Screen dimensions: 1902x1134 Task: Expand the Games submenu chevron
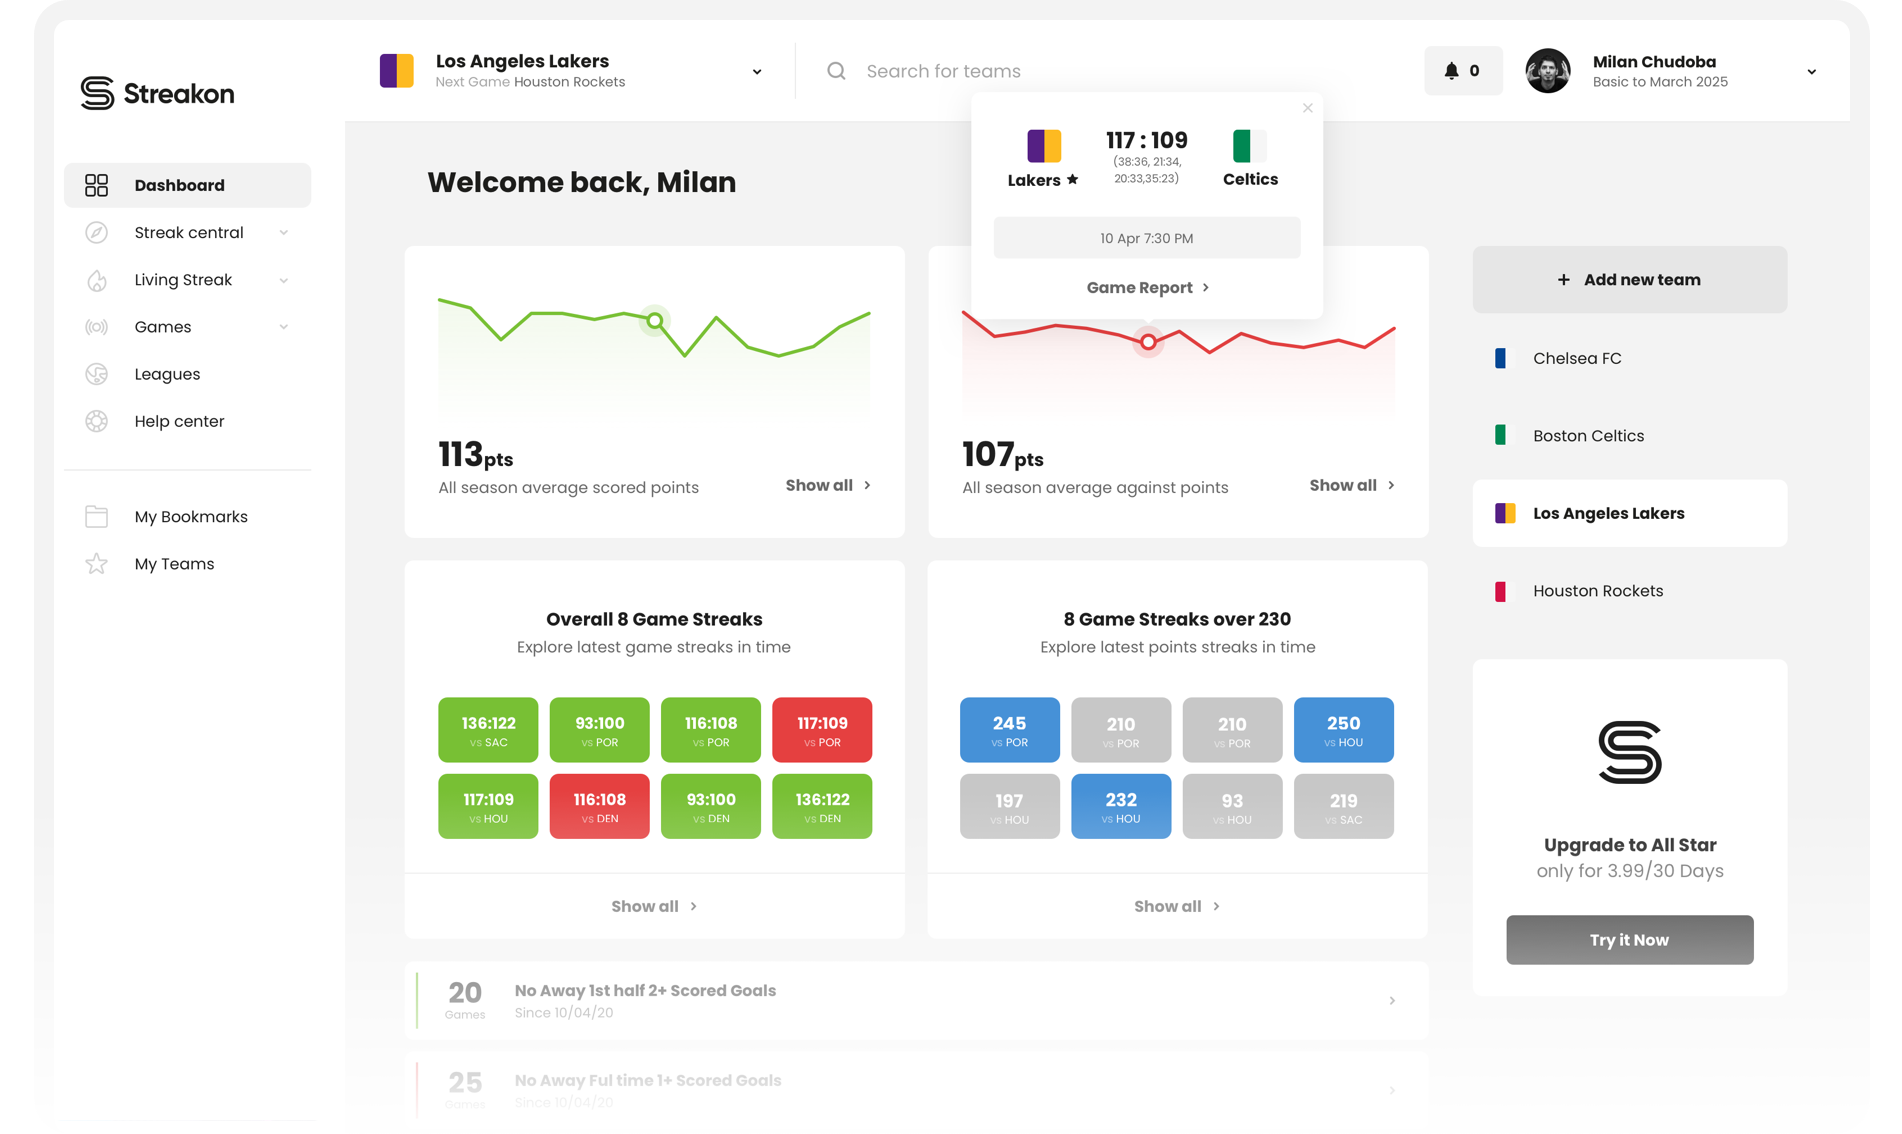[284, 327]
